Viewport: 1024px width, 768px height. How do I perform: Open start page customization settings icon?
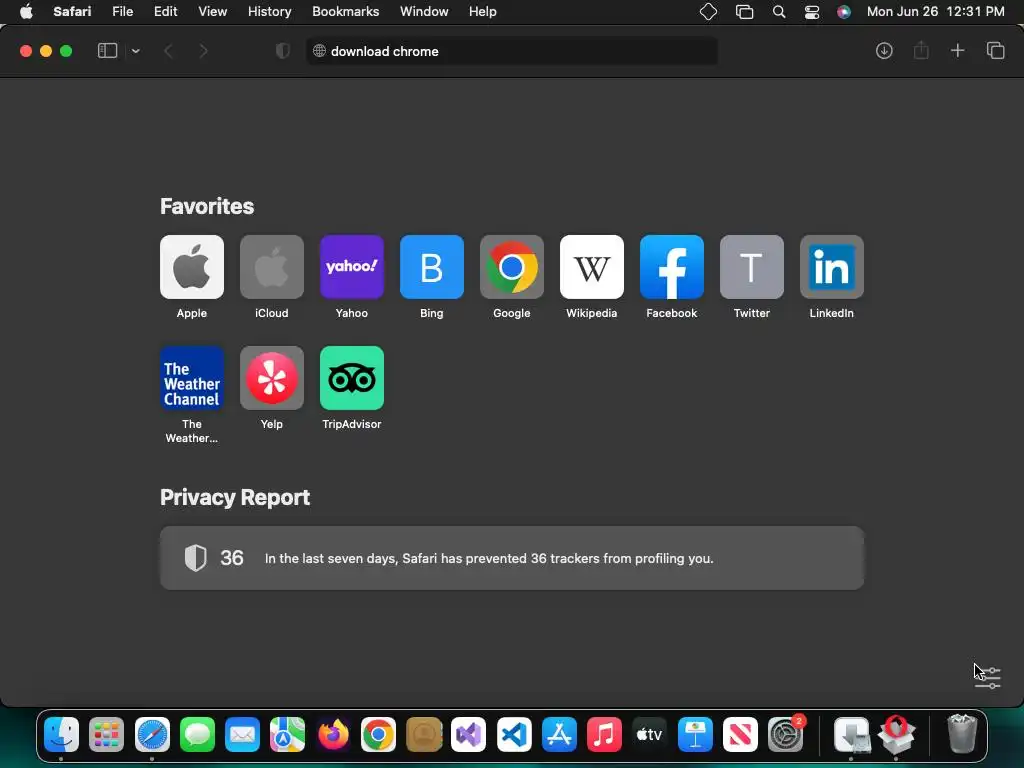(989, 677)
